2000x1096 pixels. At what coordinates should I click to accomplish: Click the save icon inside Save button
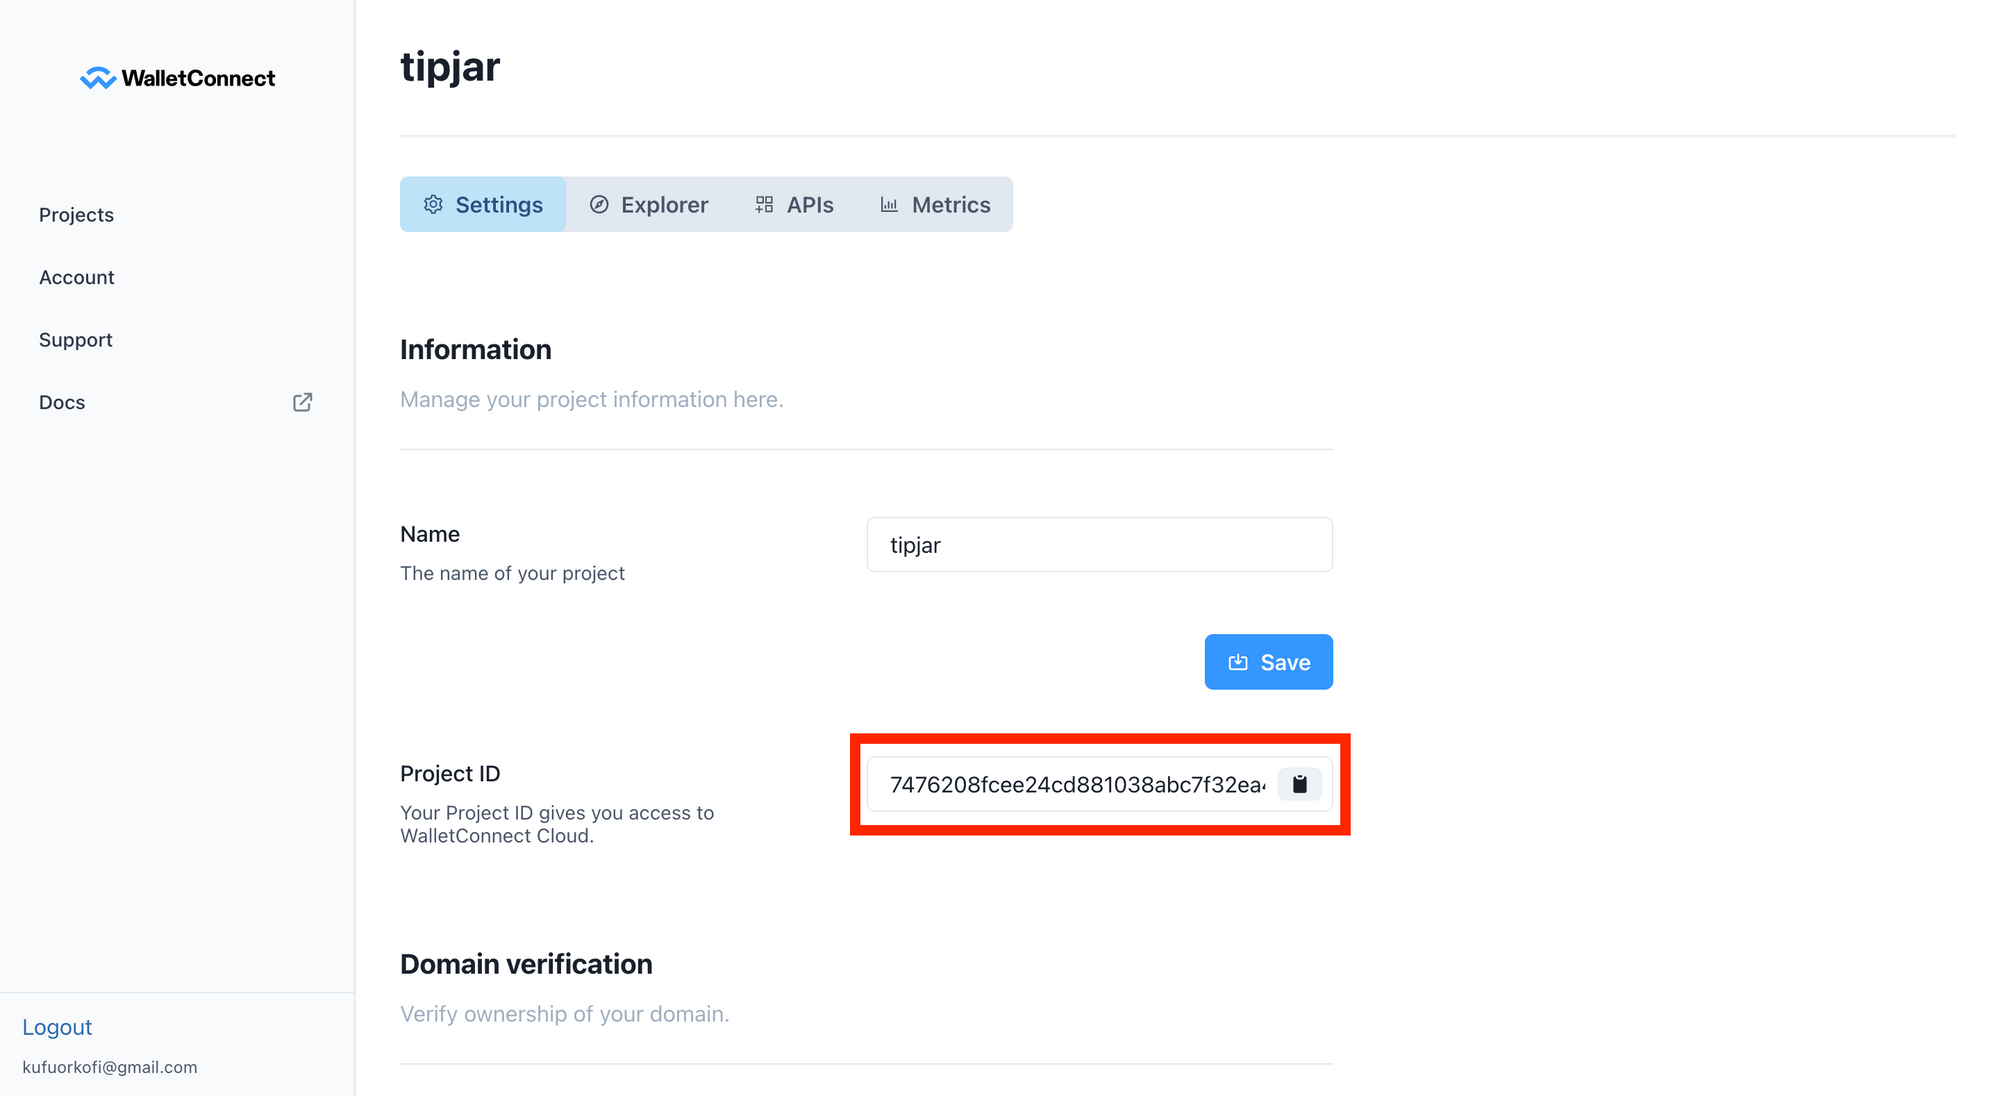click(1238, 662)
